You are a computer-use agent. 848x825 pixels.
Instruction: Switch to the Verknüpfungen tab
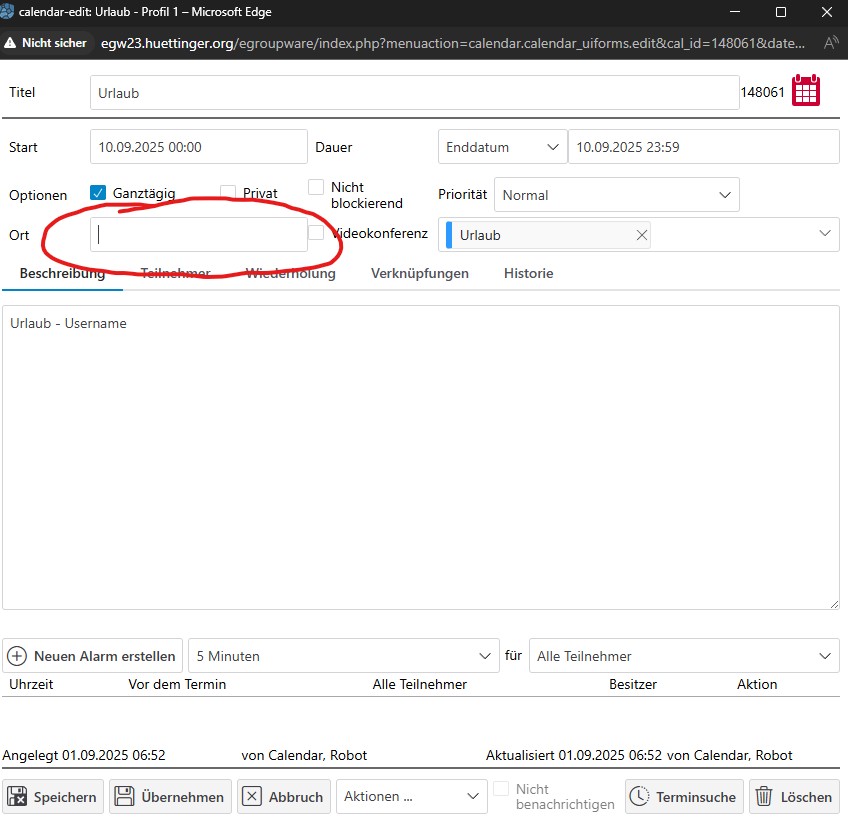tap(419, 273)
